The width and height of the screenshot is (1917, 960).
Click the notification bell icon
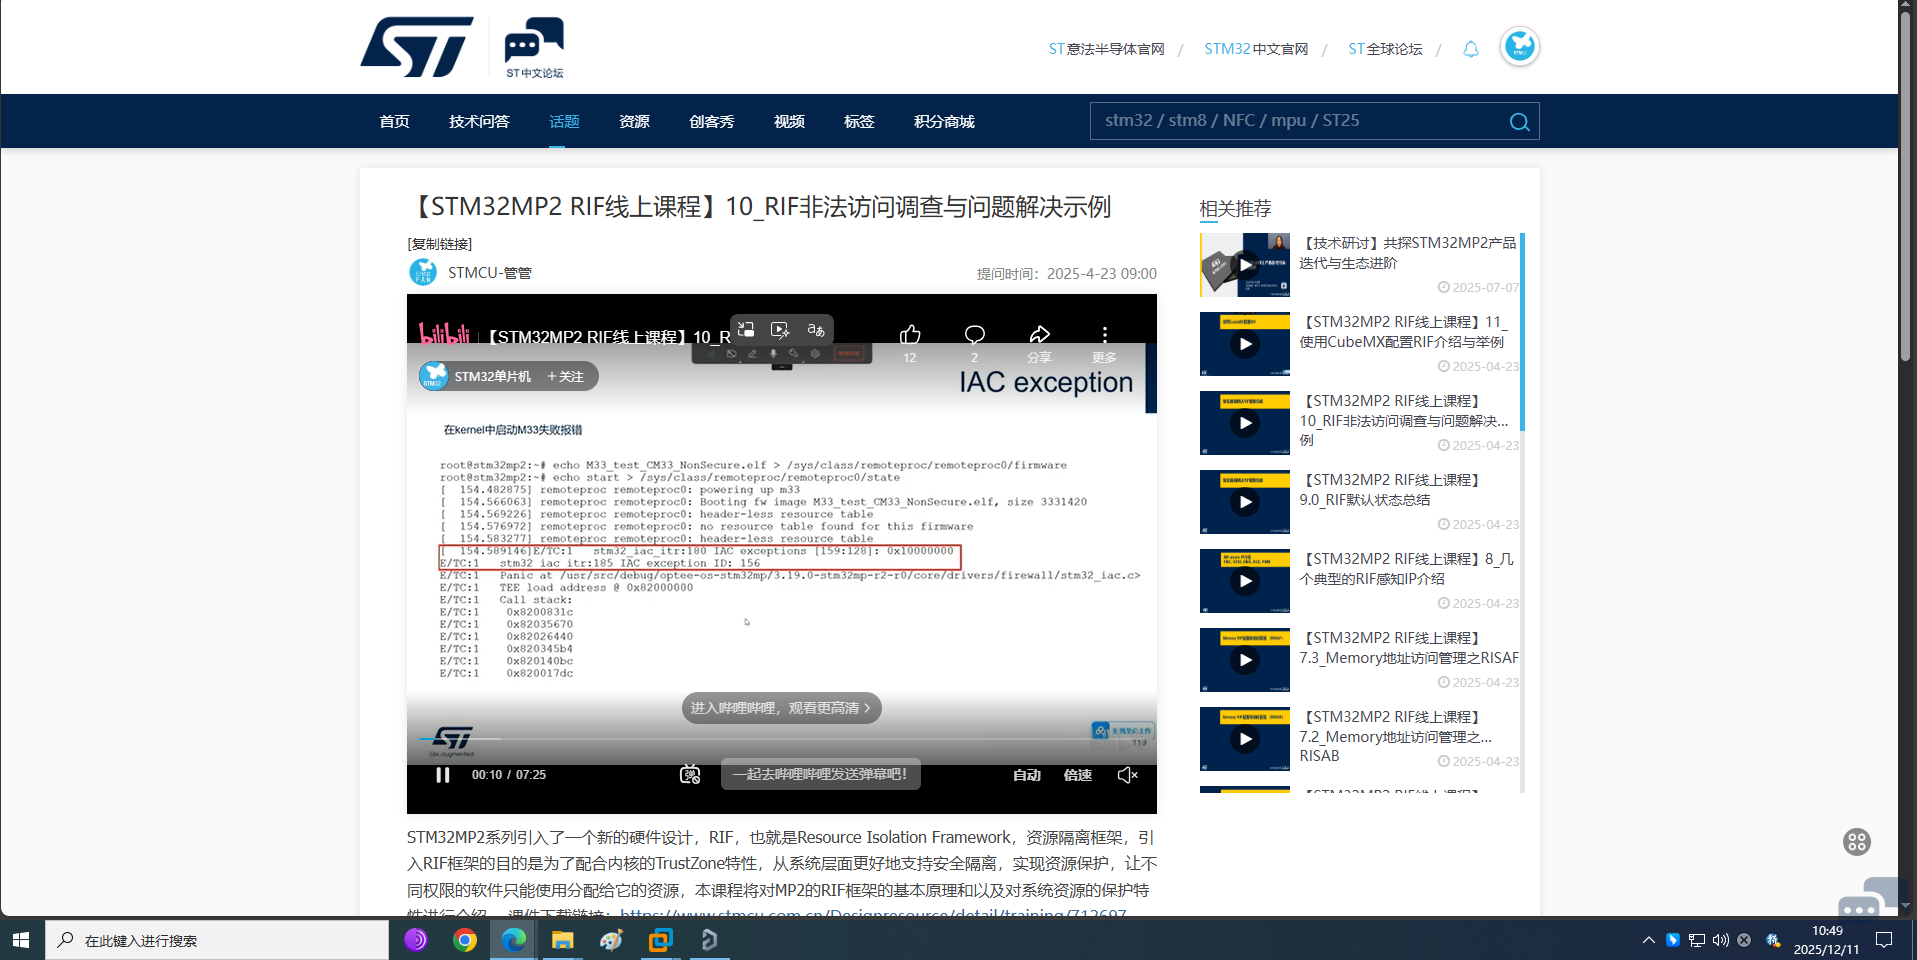tap(1470, 49)
